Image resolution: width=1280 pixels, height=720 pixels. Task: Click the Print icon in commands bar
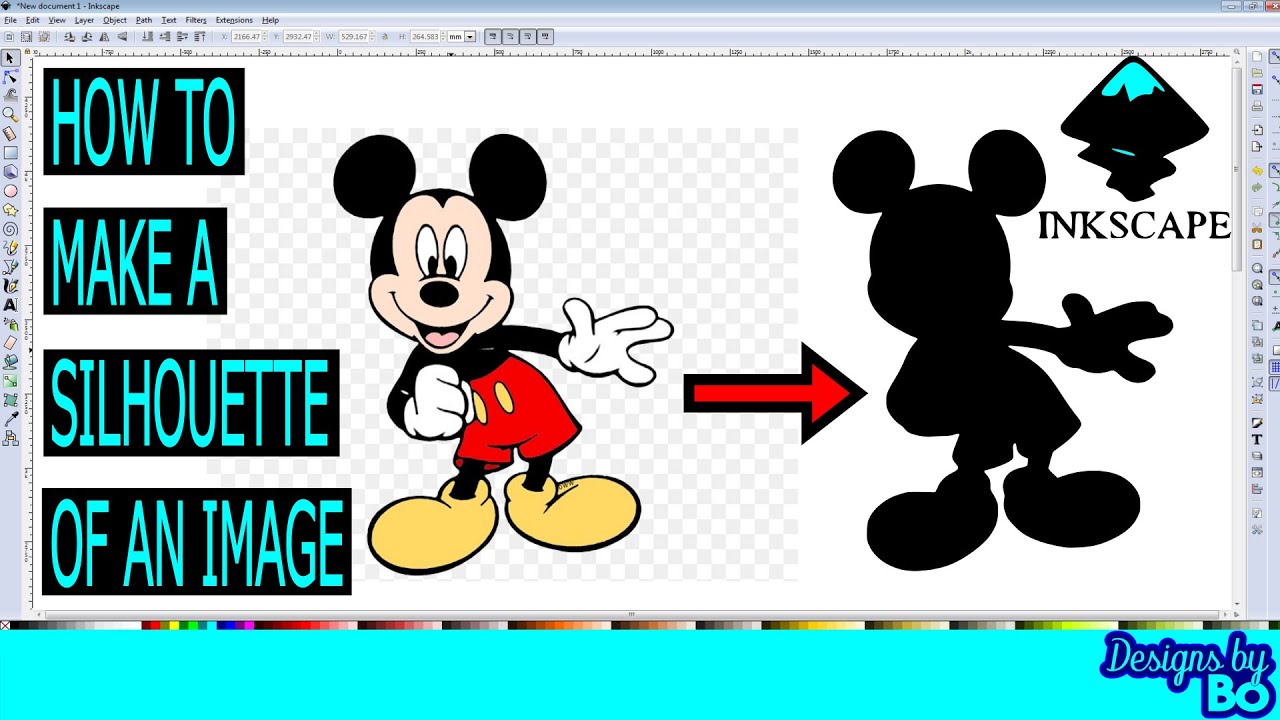coord(1257,105)
